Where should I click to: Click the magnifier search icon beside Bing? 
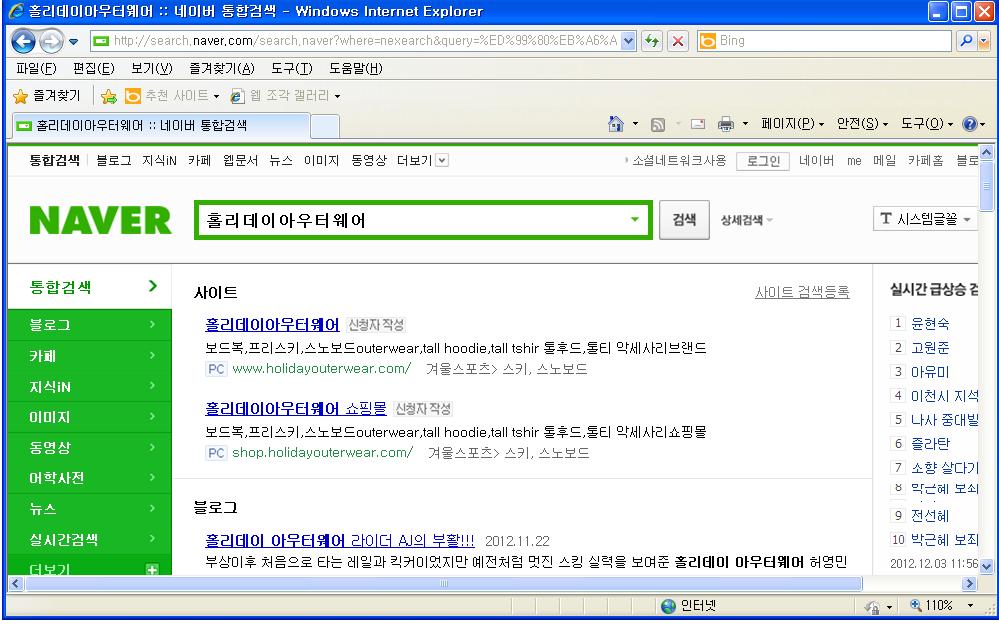967,41
